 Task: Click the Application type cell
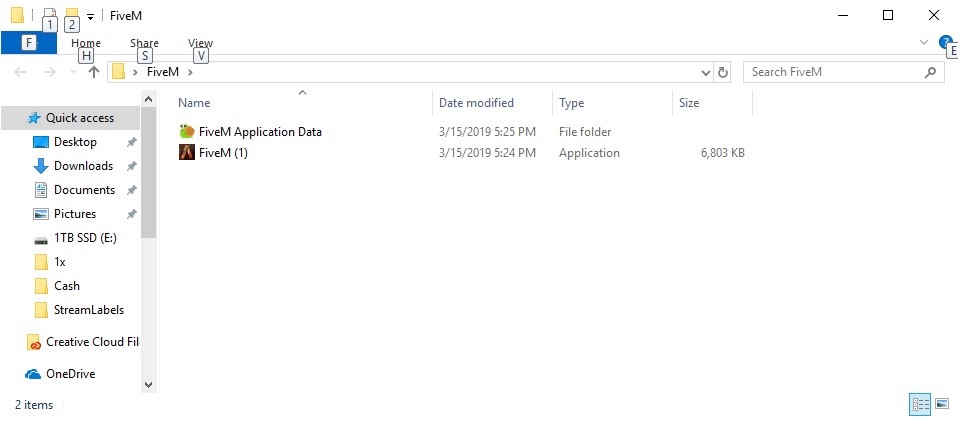(589, 153)
